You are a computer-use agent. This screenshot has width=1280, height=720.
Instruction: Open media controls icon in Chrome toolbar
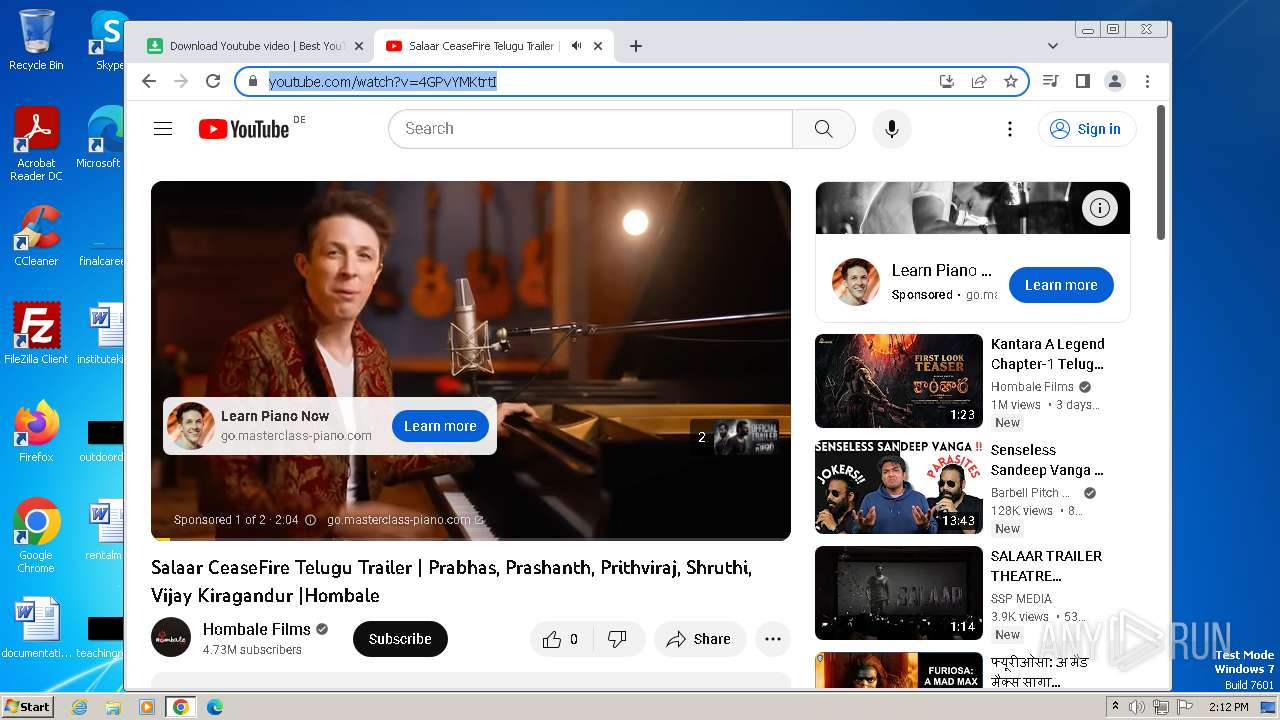pos(1050,81)
